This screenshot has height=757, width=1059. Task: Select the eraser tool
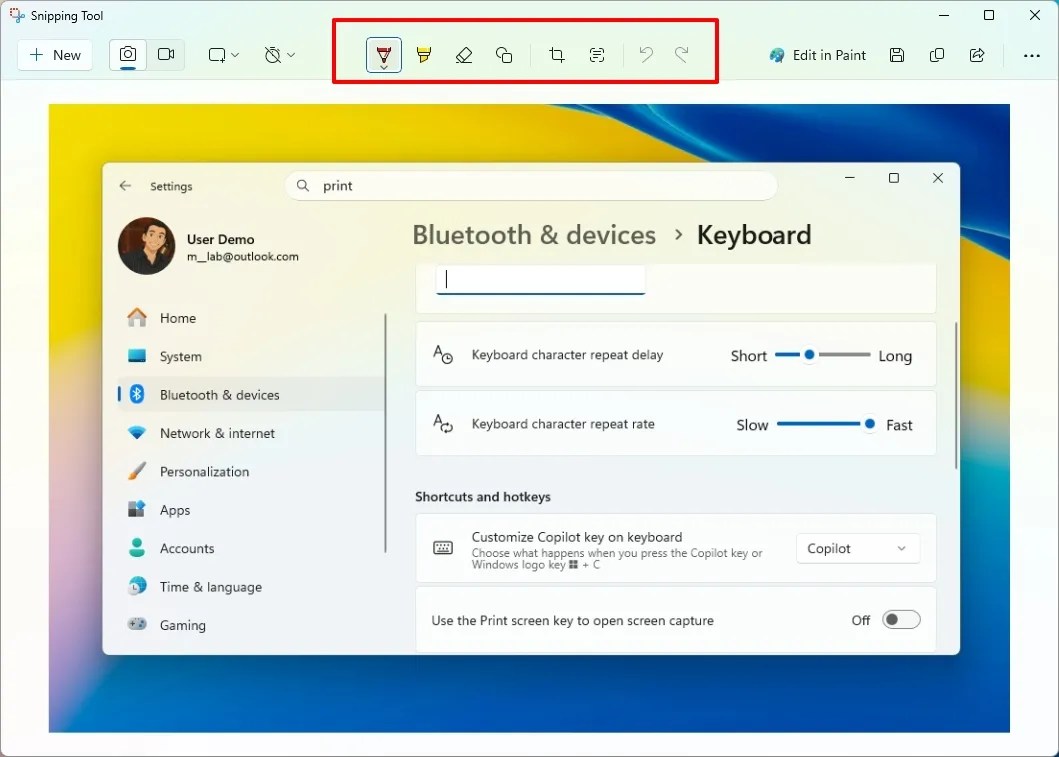464,55
